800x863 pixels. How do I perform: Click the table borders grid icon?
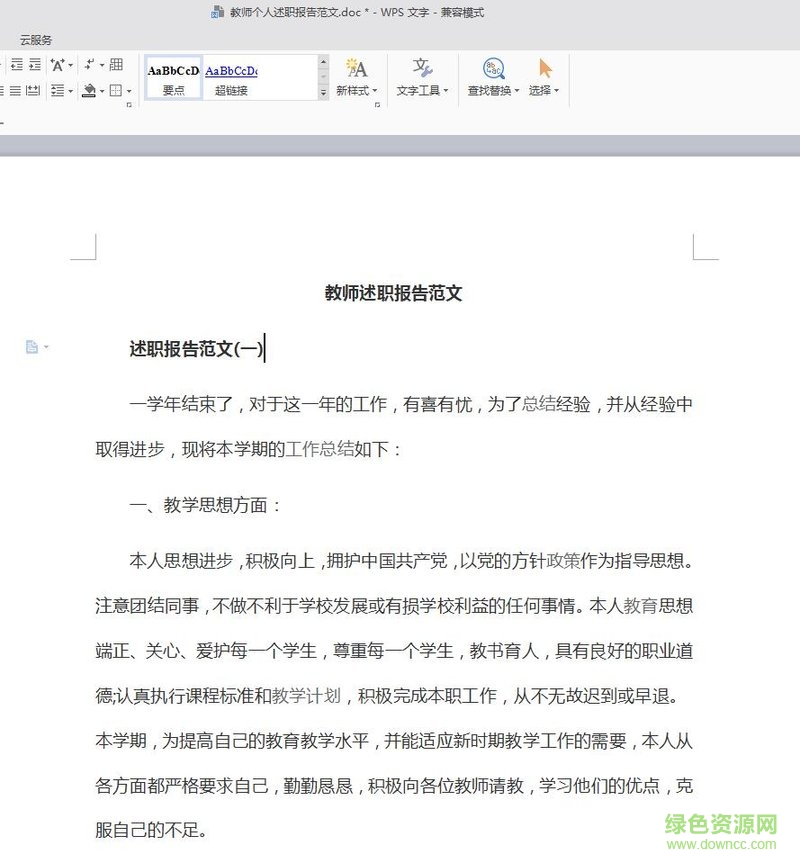pos(117,65)
